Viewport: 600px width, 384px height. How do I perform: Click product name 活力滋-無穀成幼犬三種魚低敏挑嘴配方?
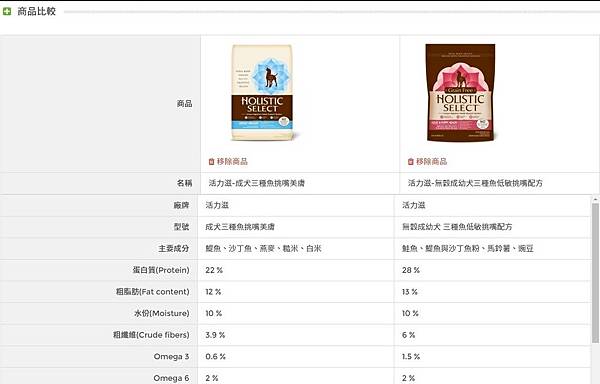click(475, 183)
